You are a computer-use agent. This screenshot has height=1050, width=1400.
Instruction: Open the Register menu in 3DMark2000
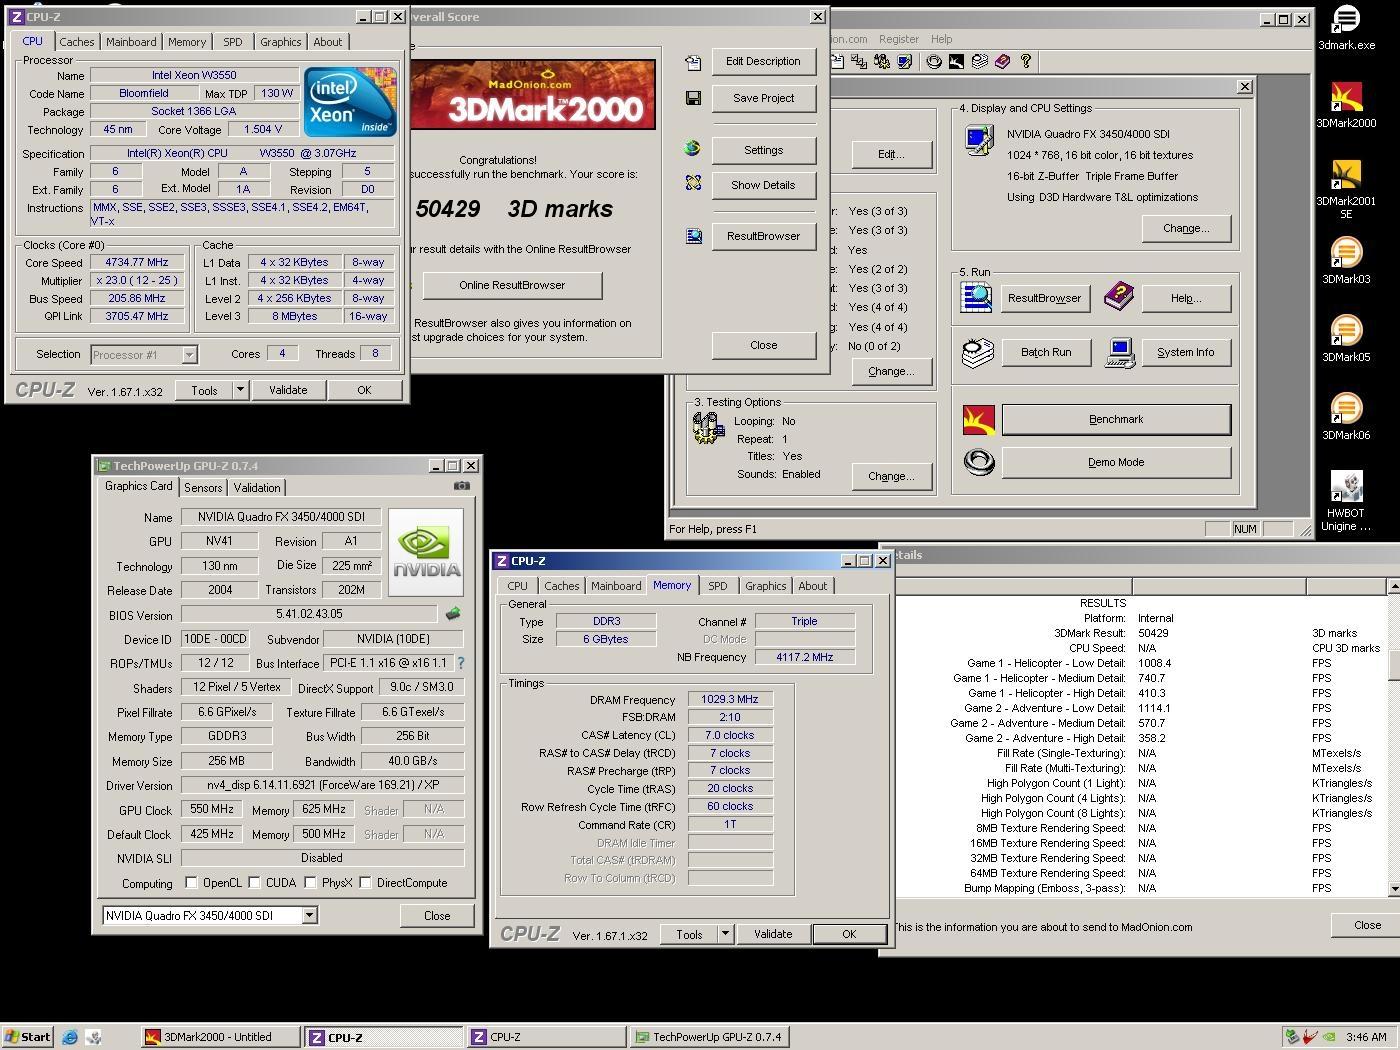coord(898,39)
